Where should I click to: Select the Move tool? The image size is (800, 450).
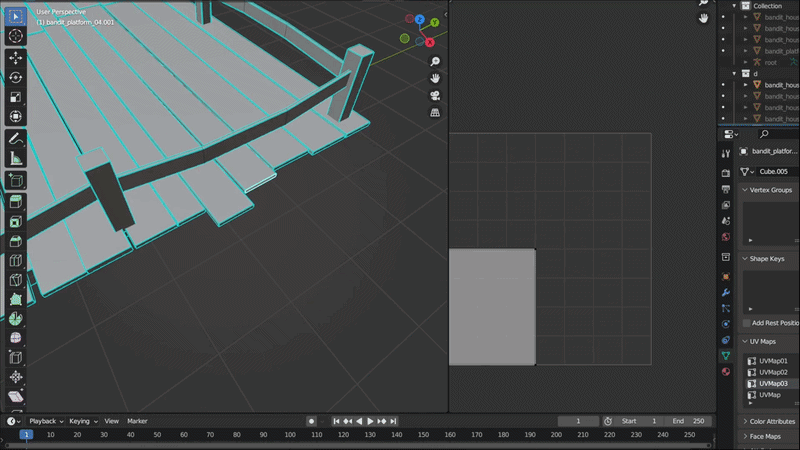[16, 58]
